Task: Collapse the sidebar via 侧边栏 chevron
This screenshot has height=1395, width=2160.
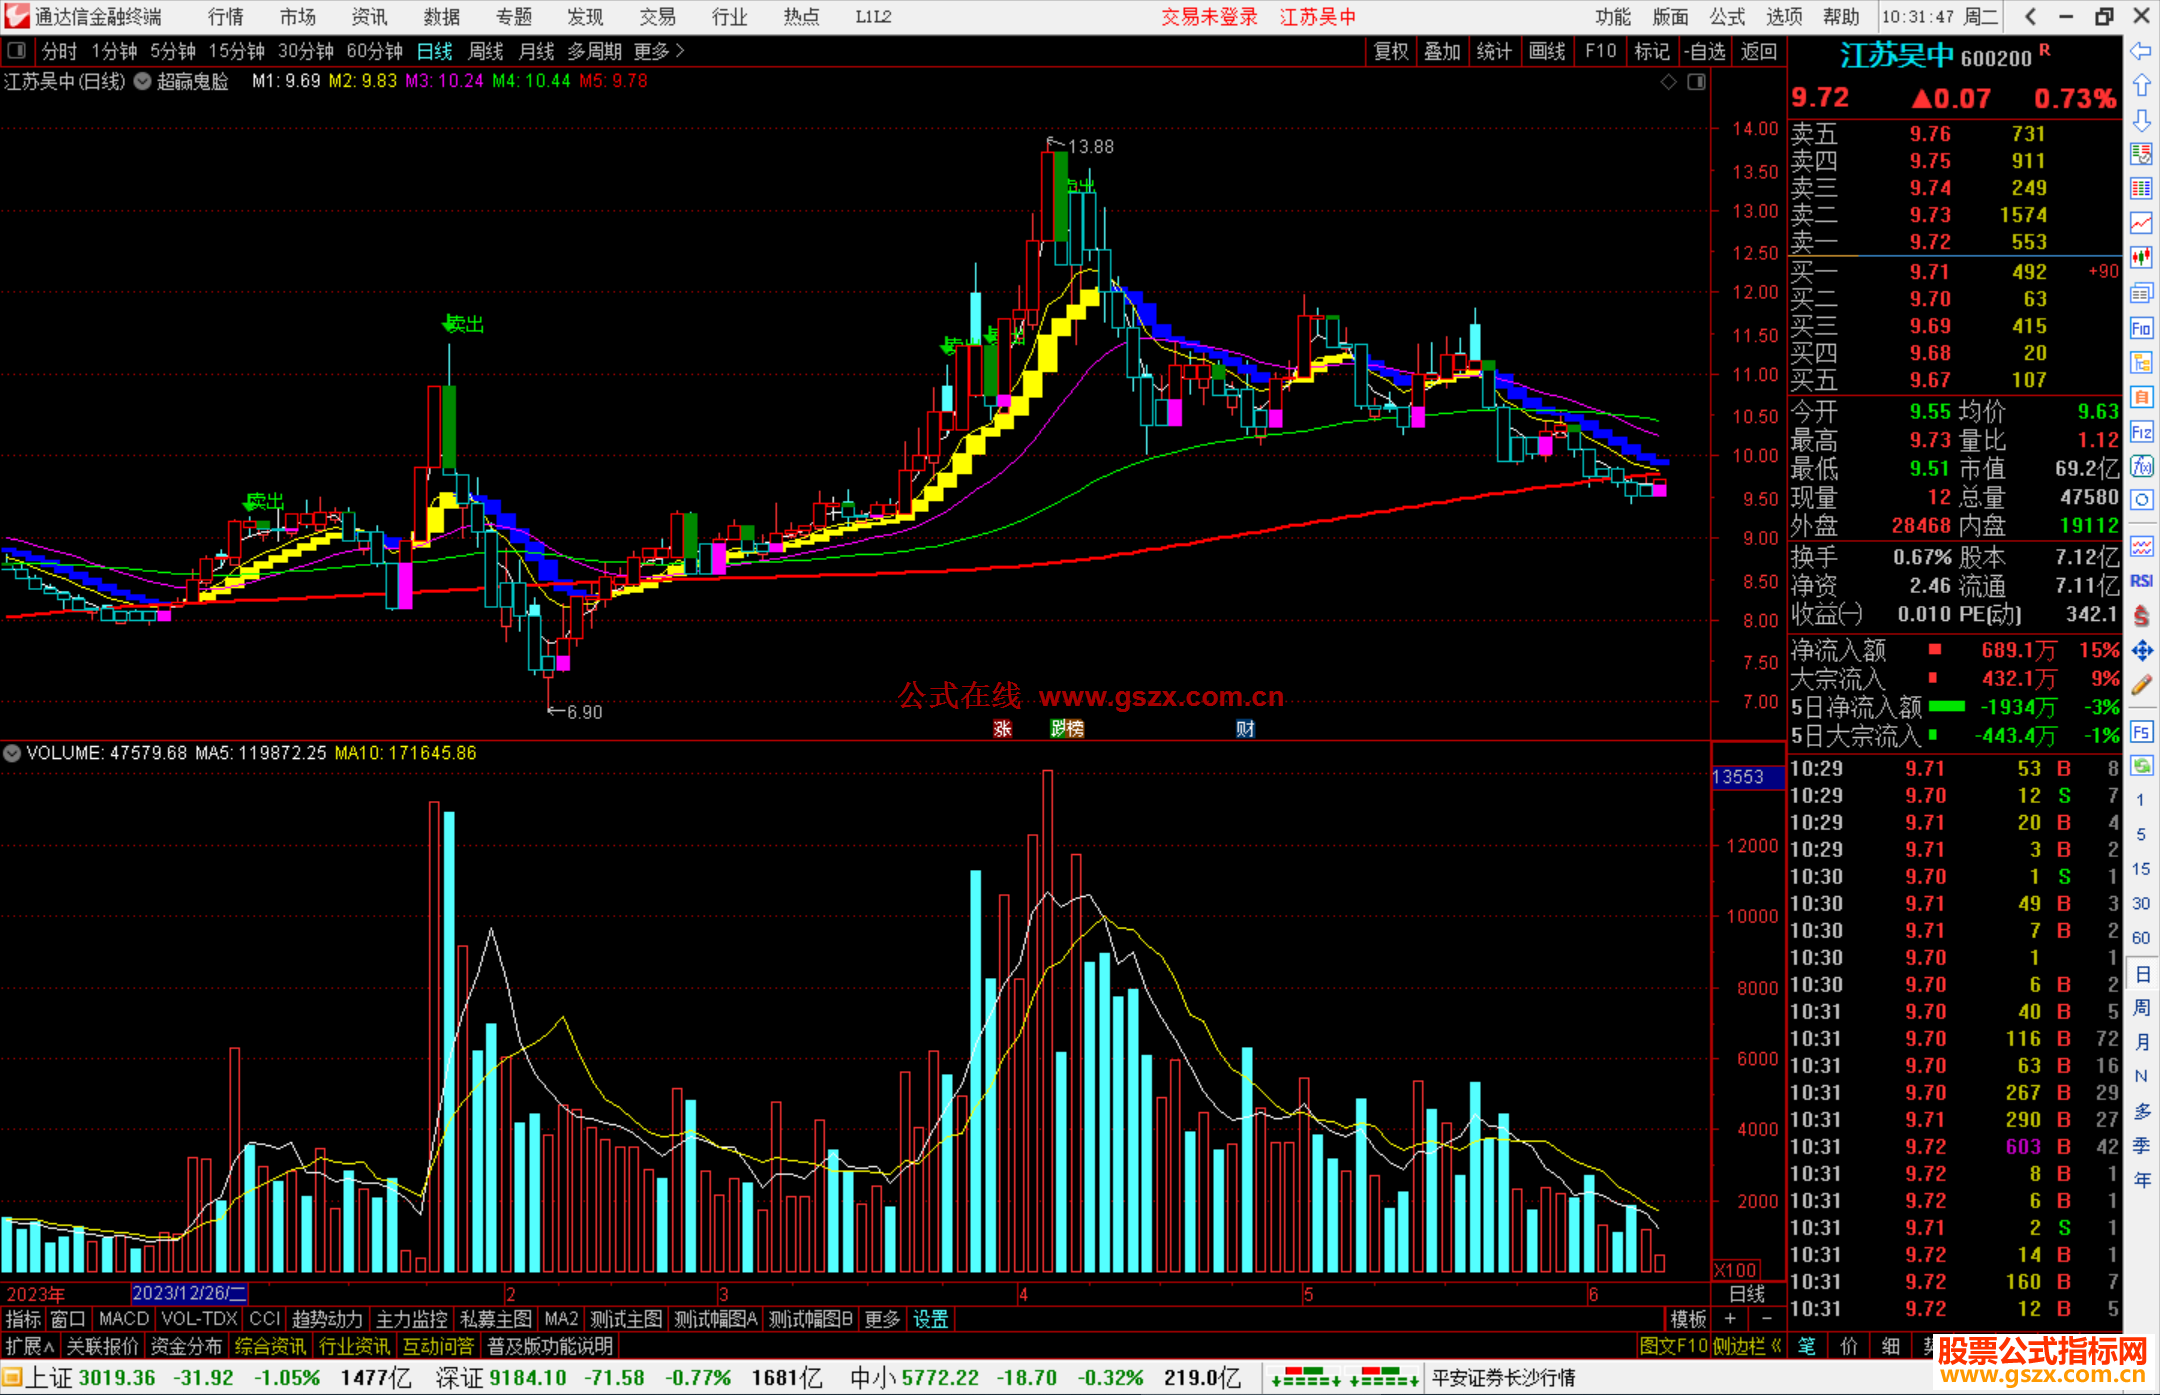Action: click(x=1776, y=1346)
